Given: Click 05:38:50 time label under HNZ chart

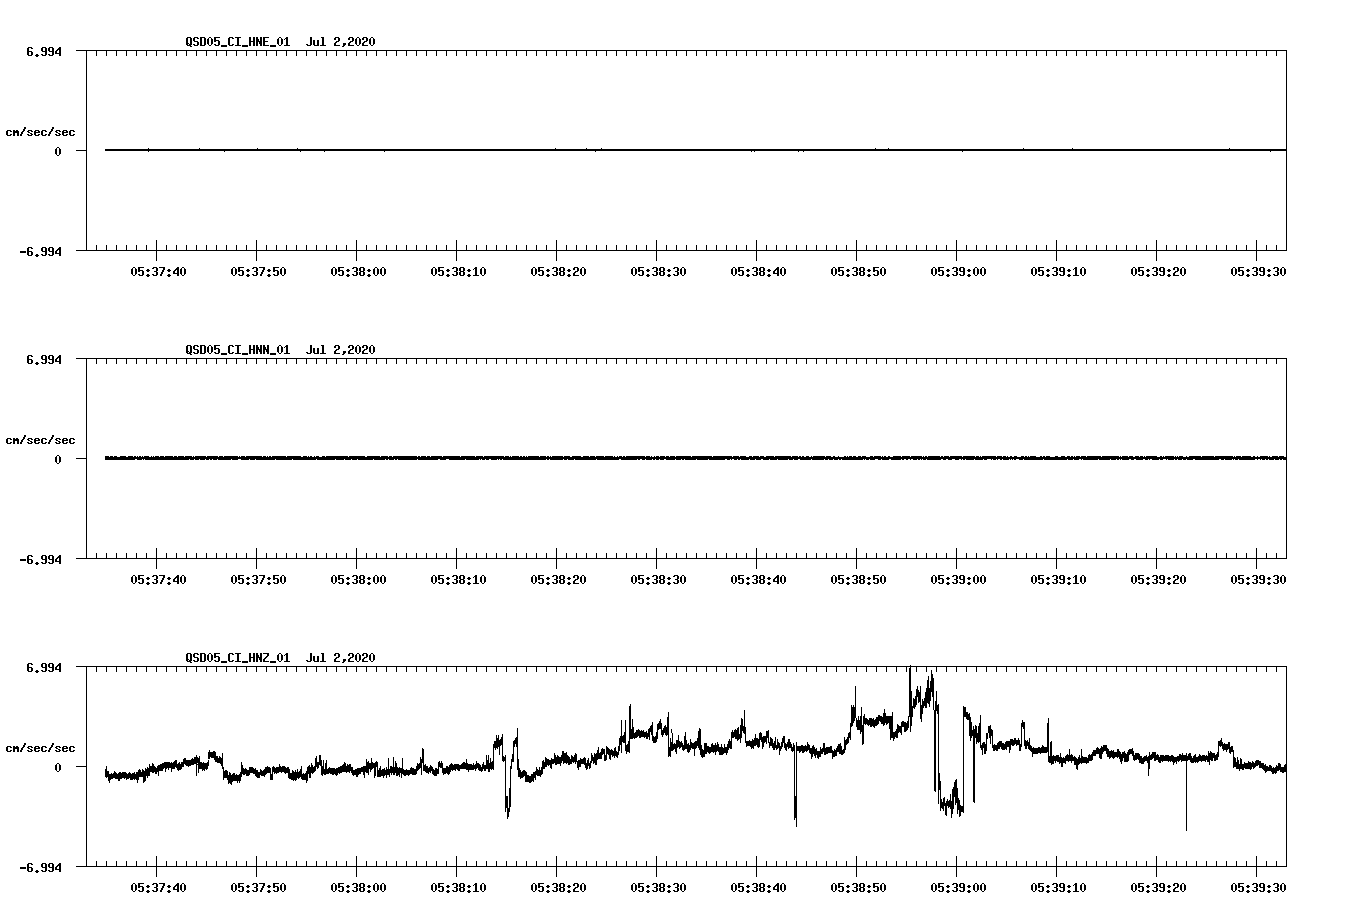Looking at the screenshot, I should coord(858,888).
